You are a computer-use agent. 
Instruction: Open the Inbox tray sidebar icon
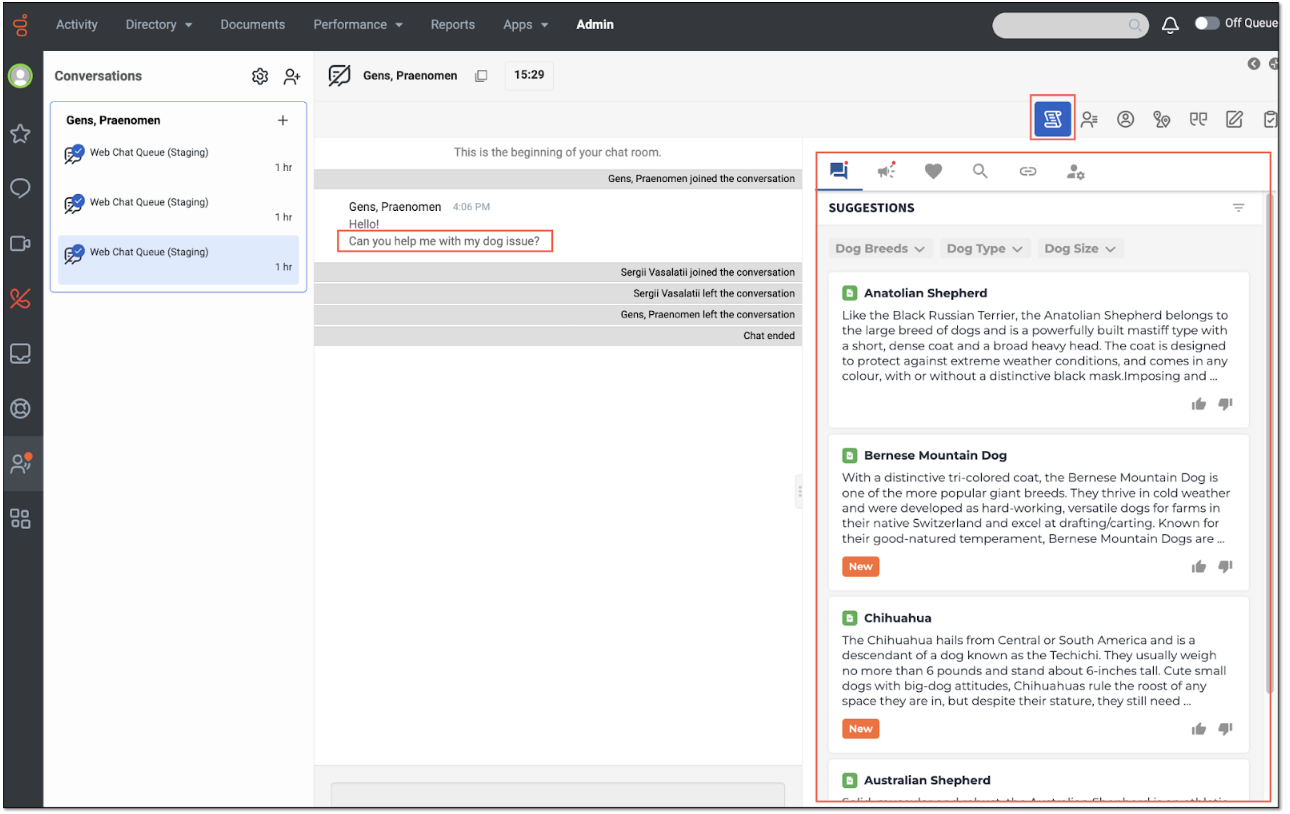click(x=20, y=353)
